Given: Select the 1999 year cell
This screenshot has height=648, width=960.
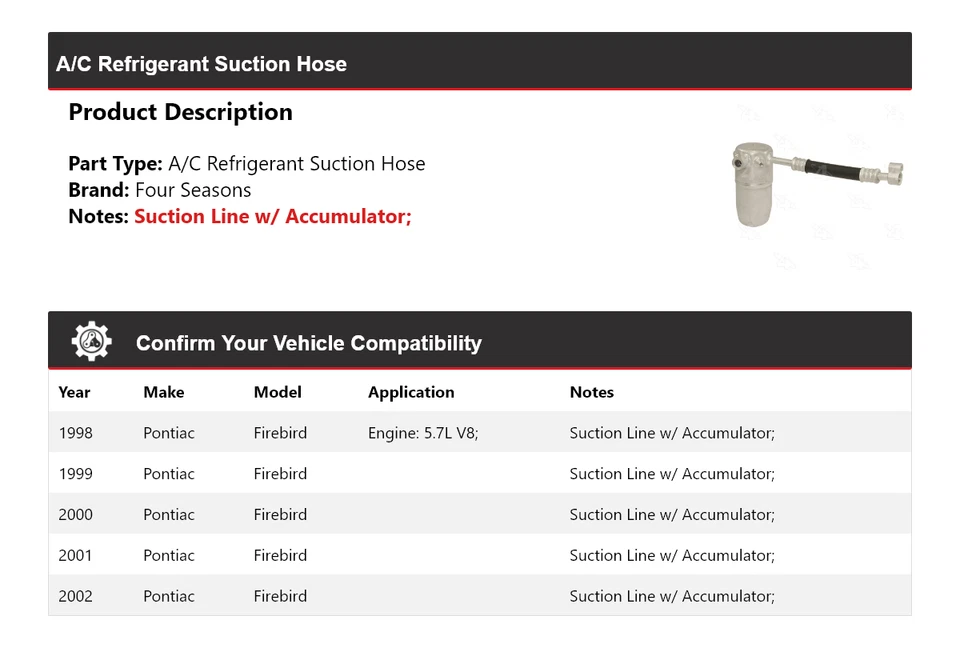Looking at the screenshot, I should (75, 474).
